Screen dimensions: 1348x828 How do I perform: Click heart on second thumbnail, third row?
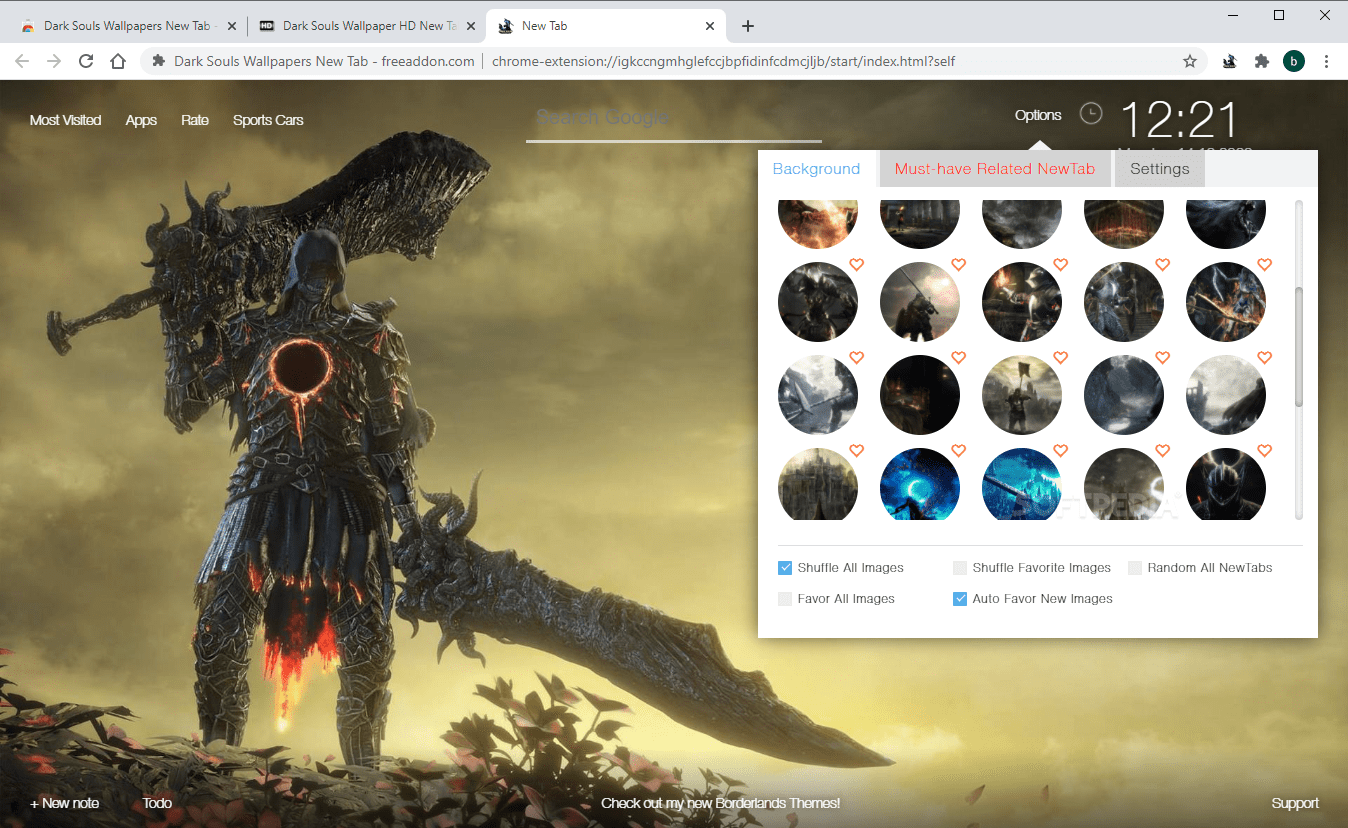pos(958,358)
